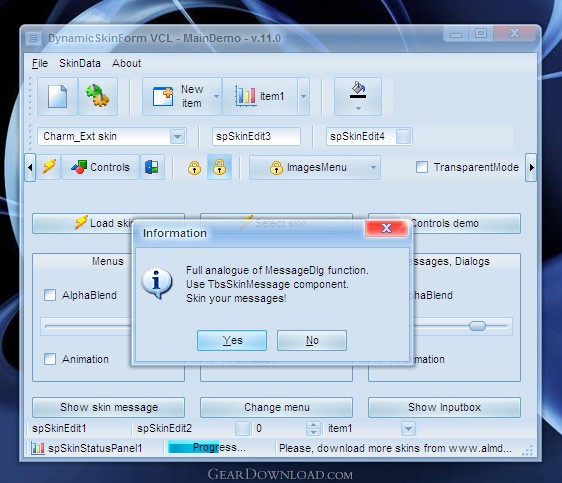Click the Controls demo button

(x=465, y=224)
